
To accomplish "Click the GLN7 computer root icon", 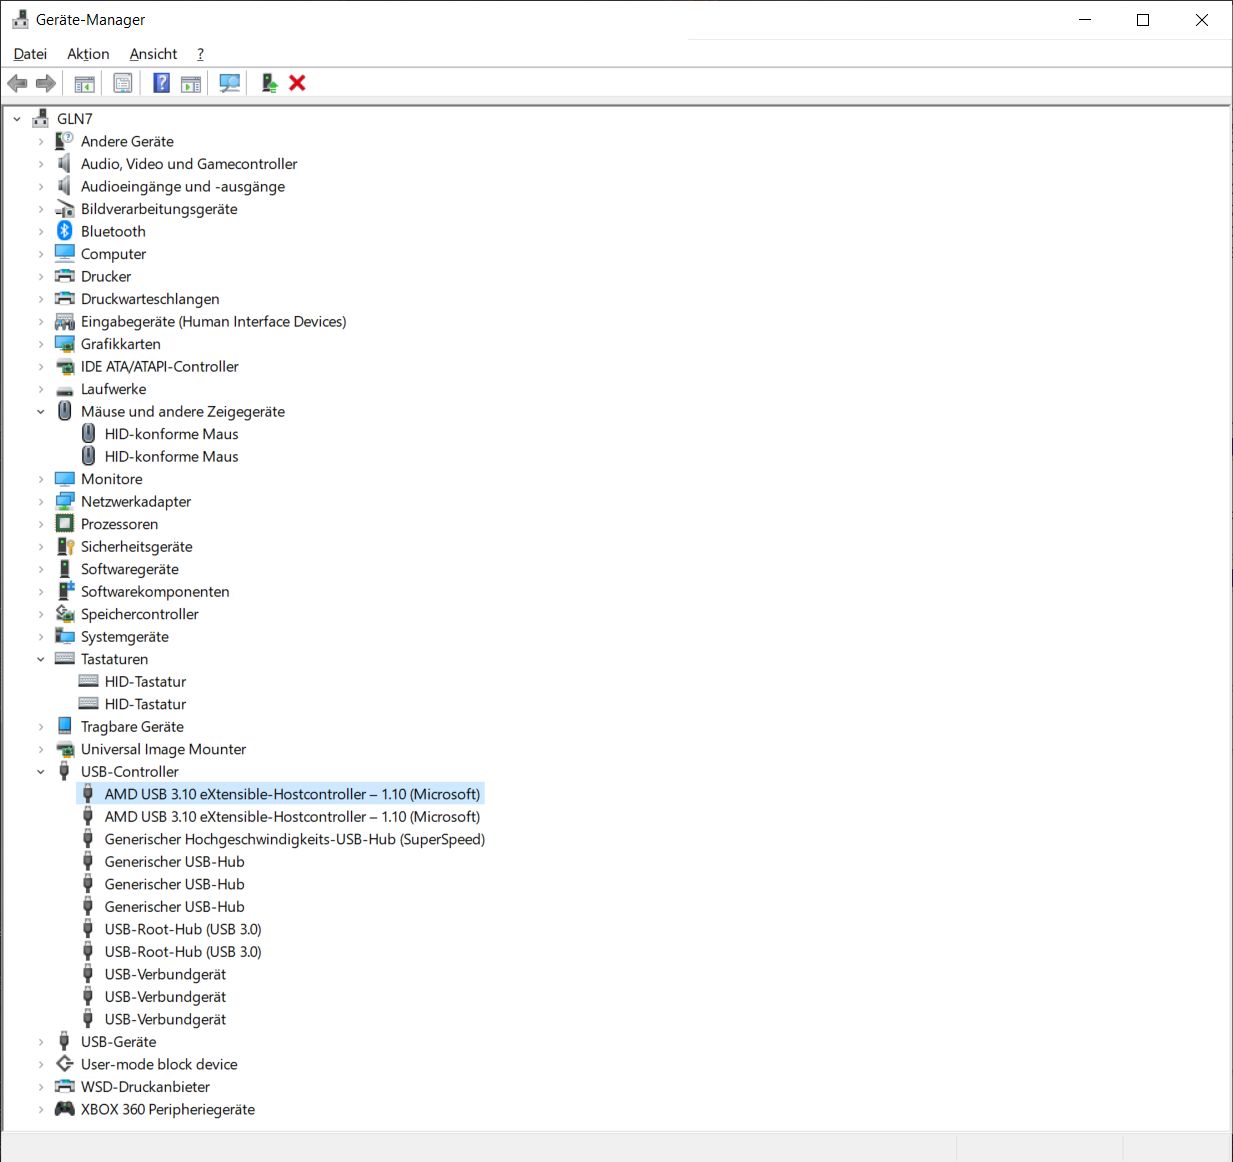I will tap(40, 119).
